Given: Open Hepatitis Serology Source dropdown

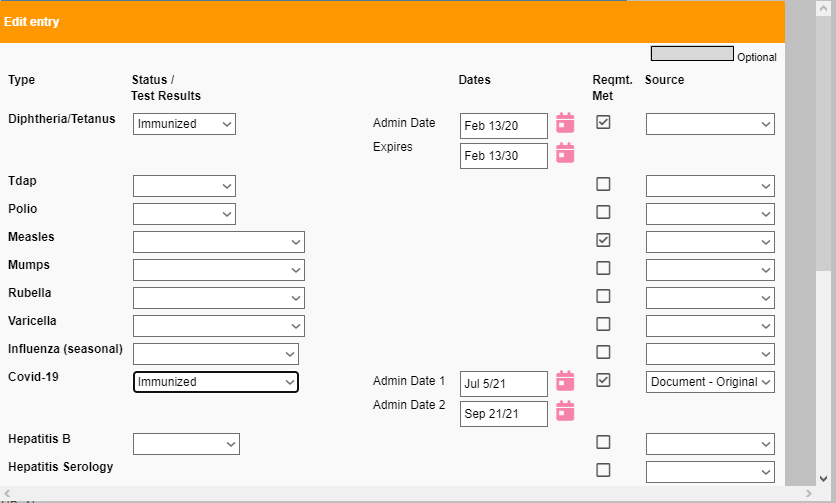Looking at the screenshot, I should (710, 472).
